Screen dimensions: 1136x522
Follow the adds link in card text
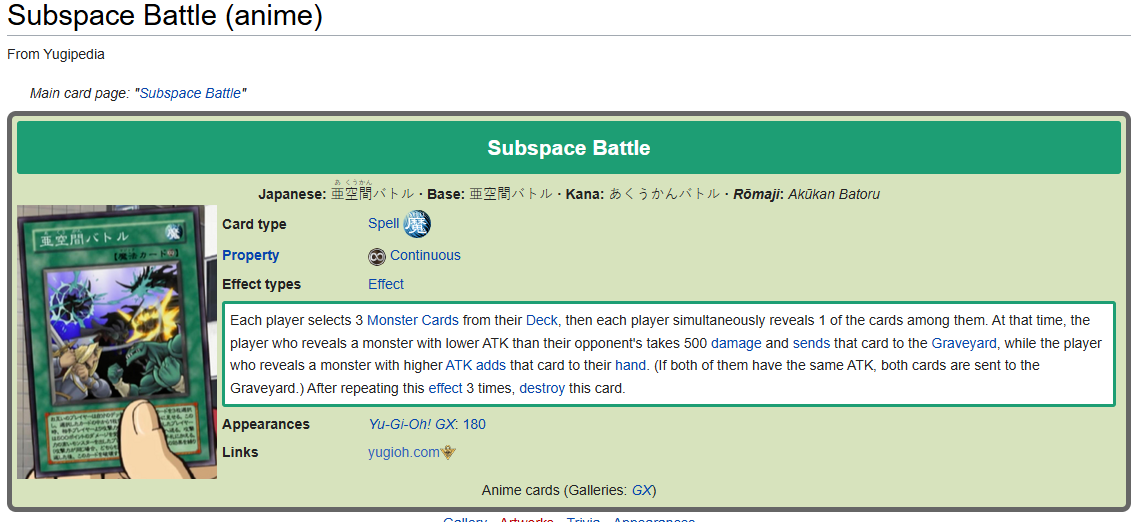[491, 366]
